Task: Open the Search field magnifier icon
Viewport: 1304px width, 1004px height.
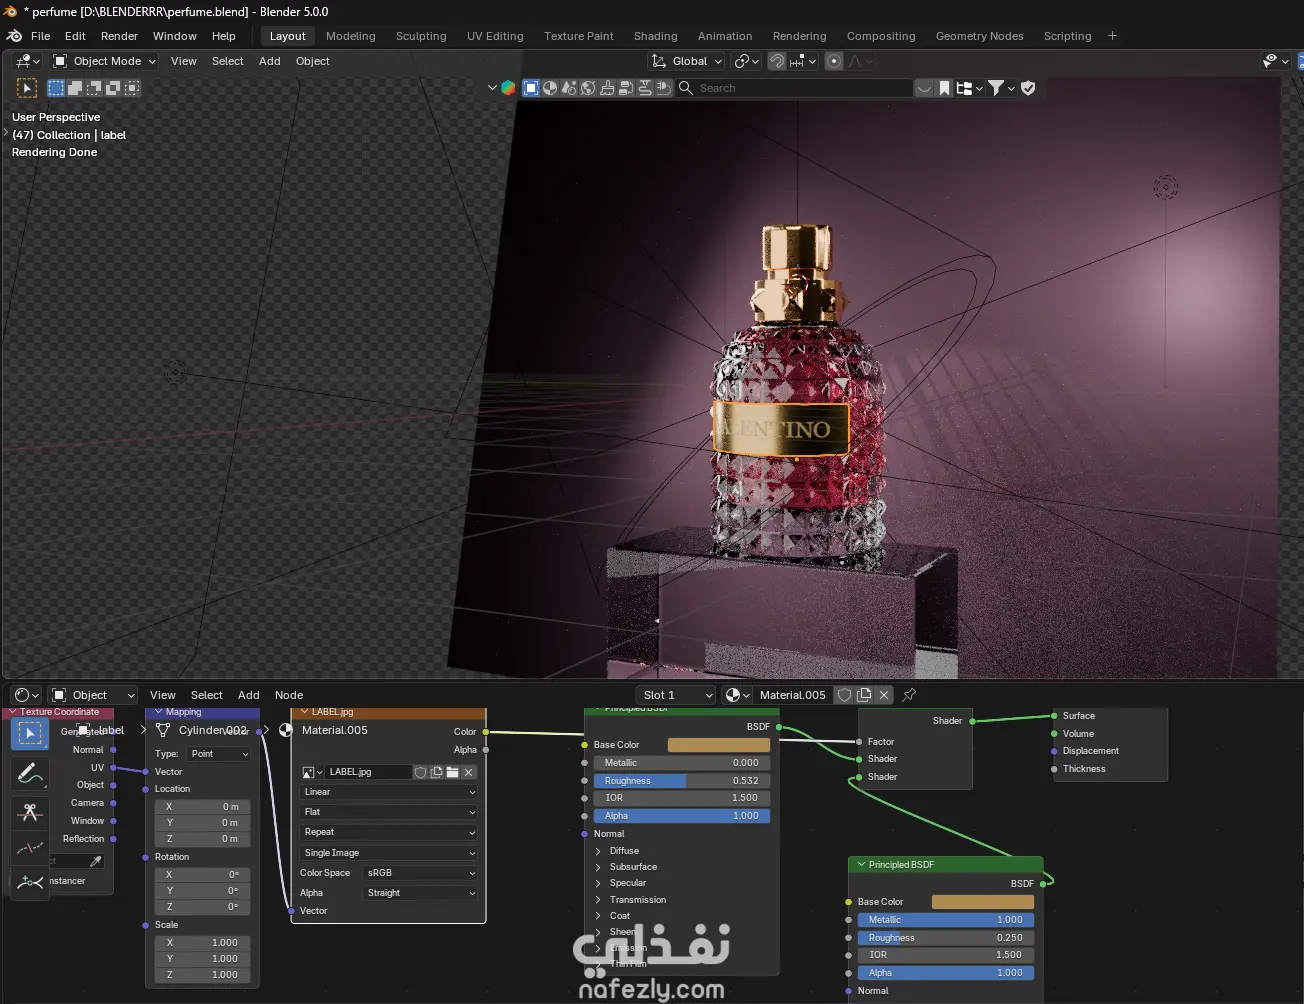Action: pyautogui.click(x=686, y=88)
